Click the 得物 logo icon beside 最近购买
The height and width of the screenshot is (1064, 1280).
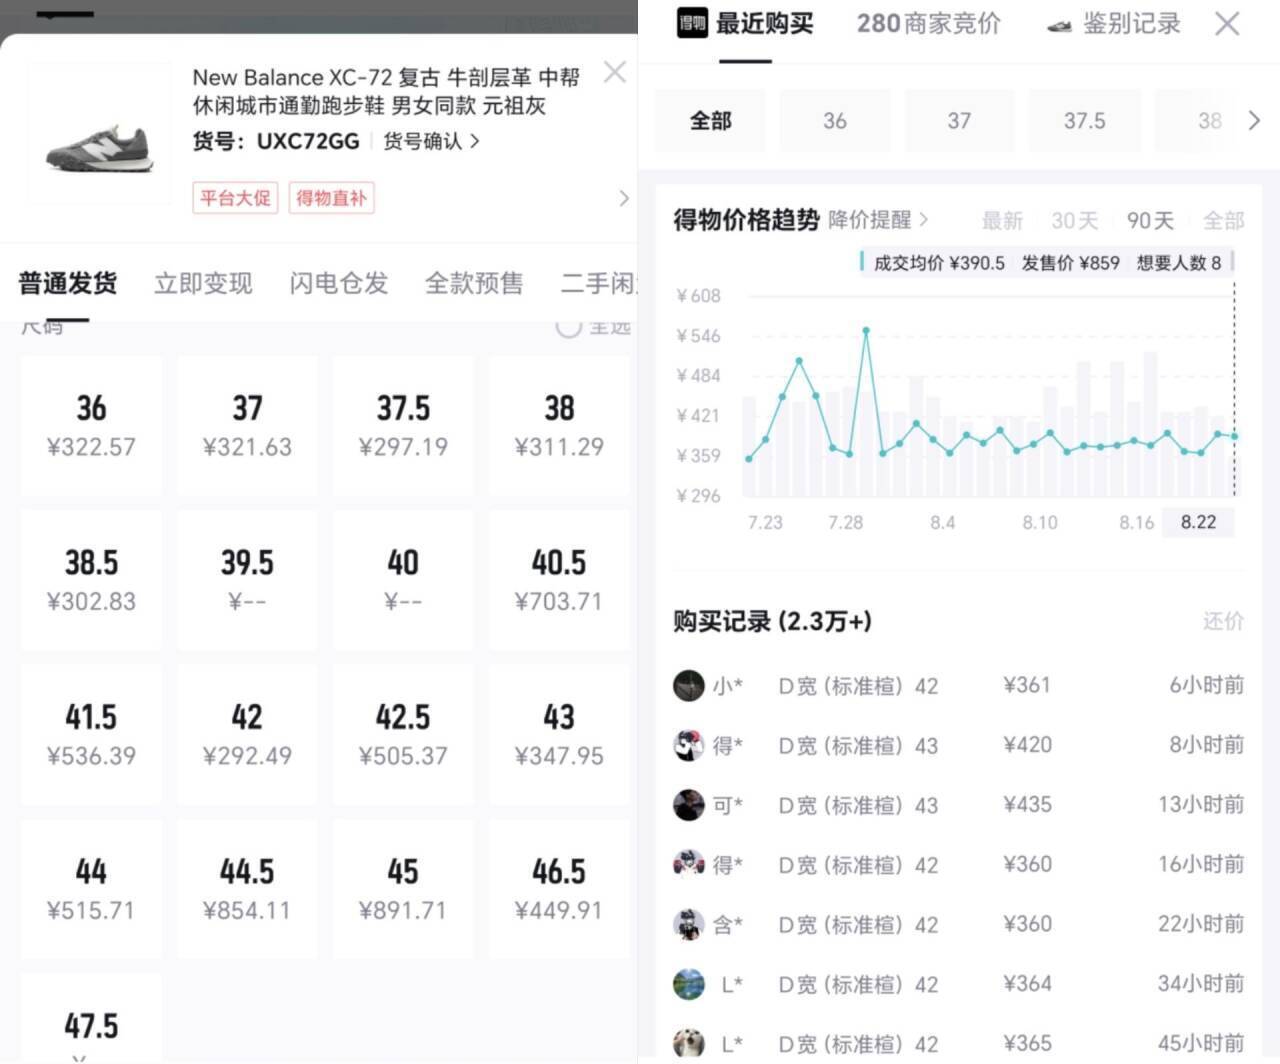coord(692,23)
